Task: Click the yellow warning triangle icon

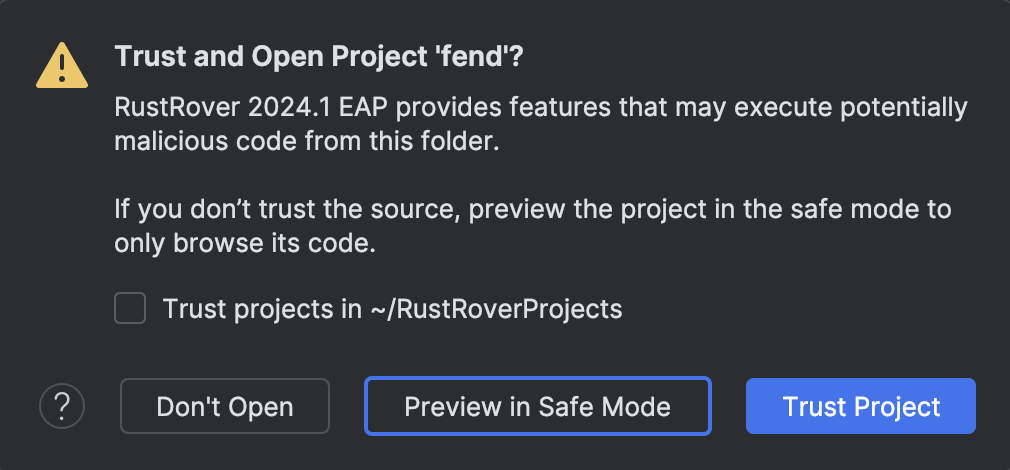Action: (x=62, y=66)
